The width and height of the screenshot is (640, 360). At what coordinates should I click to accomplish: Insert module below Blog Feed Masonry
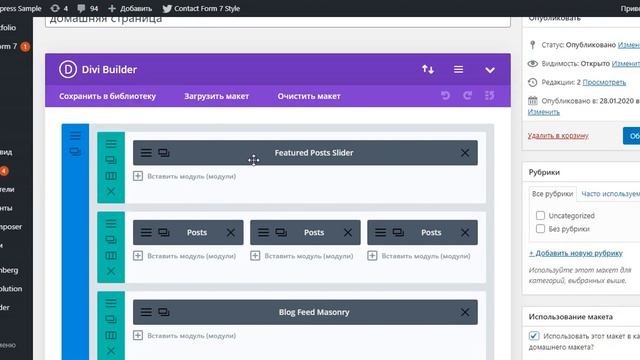185,336
